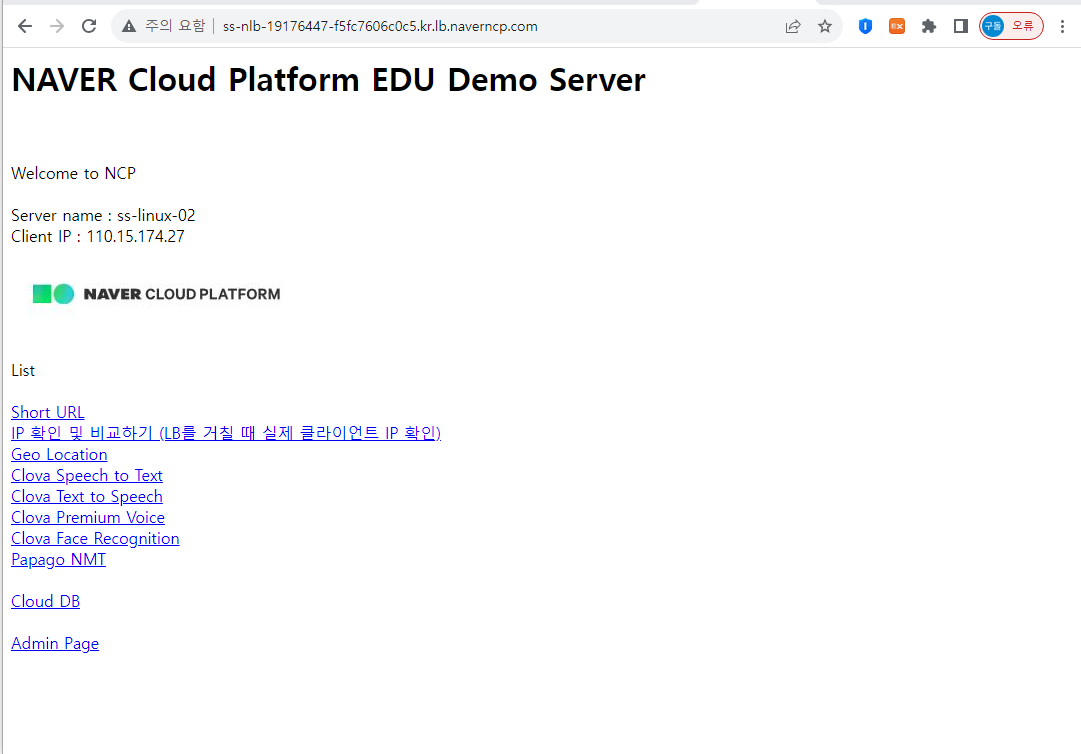Click the NAVER Cloud Platform logo
This screenshot has height=754, width=1081.
[x=156, y=294]
